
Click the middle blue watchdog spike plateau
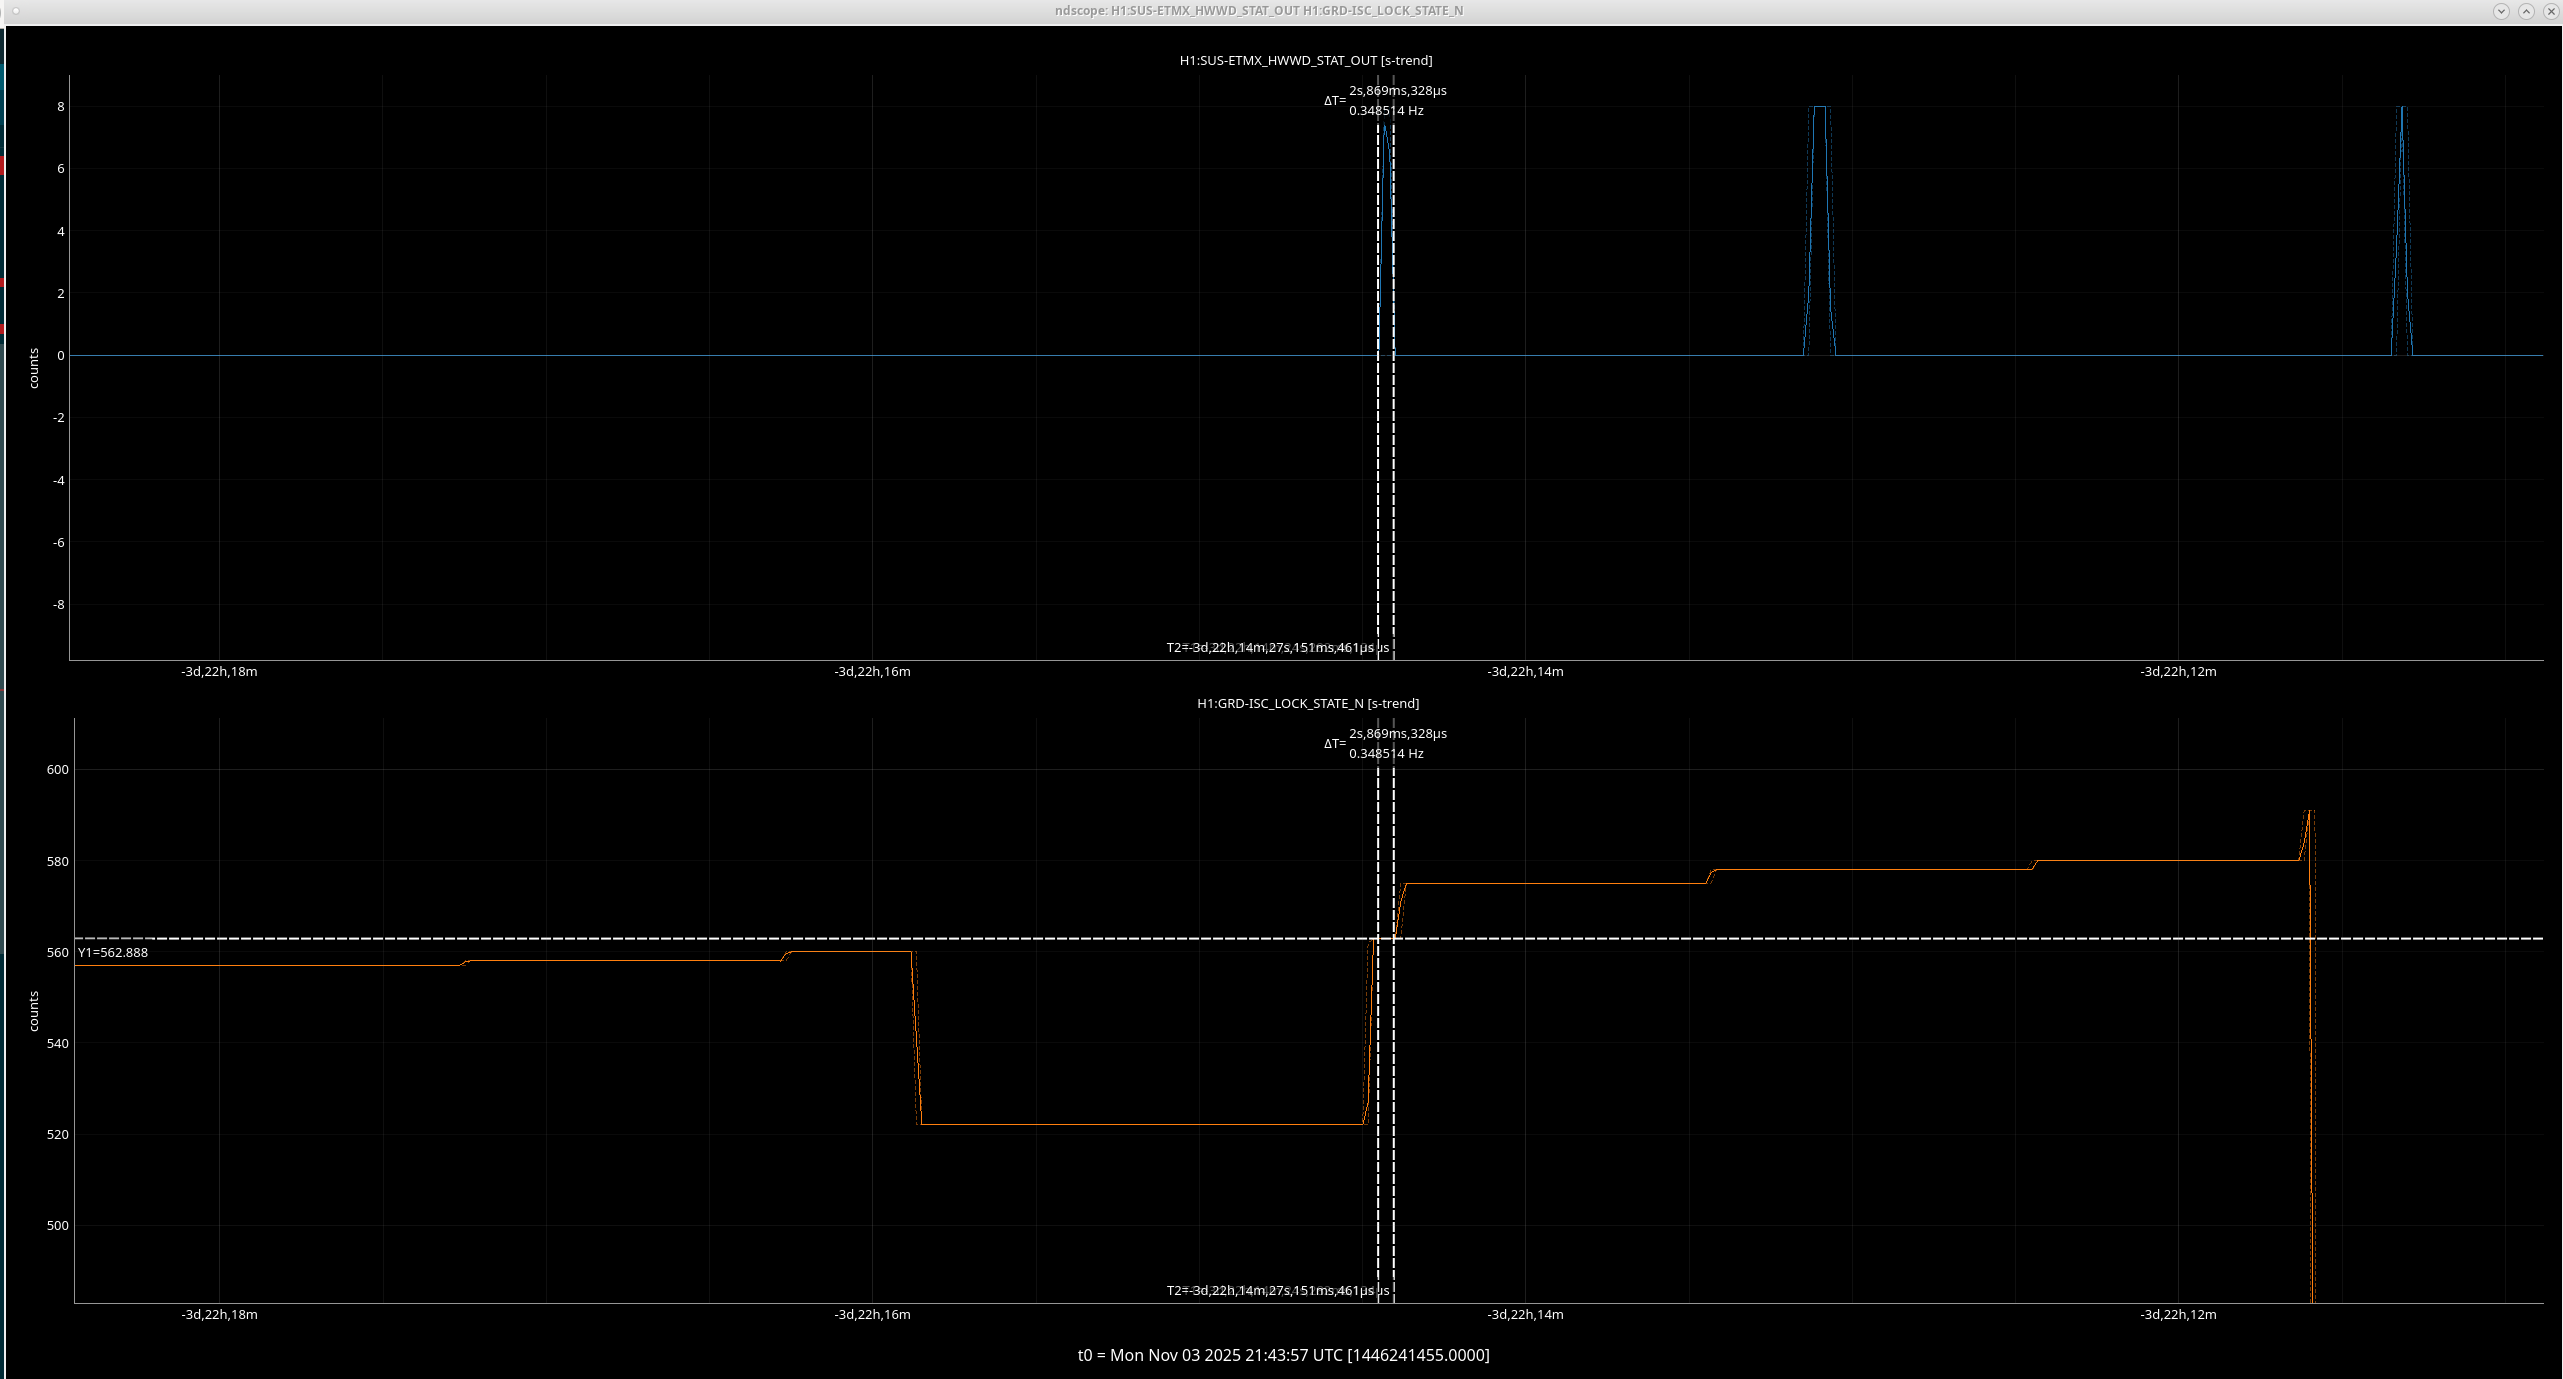(x=1819, y=107)
